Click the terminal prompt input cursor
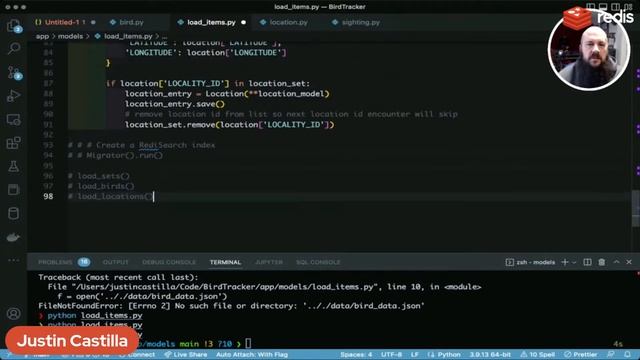The height and width of the screenshot is (360, 640). click(248, 344)
